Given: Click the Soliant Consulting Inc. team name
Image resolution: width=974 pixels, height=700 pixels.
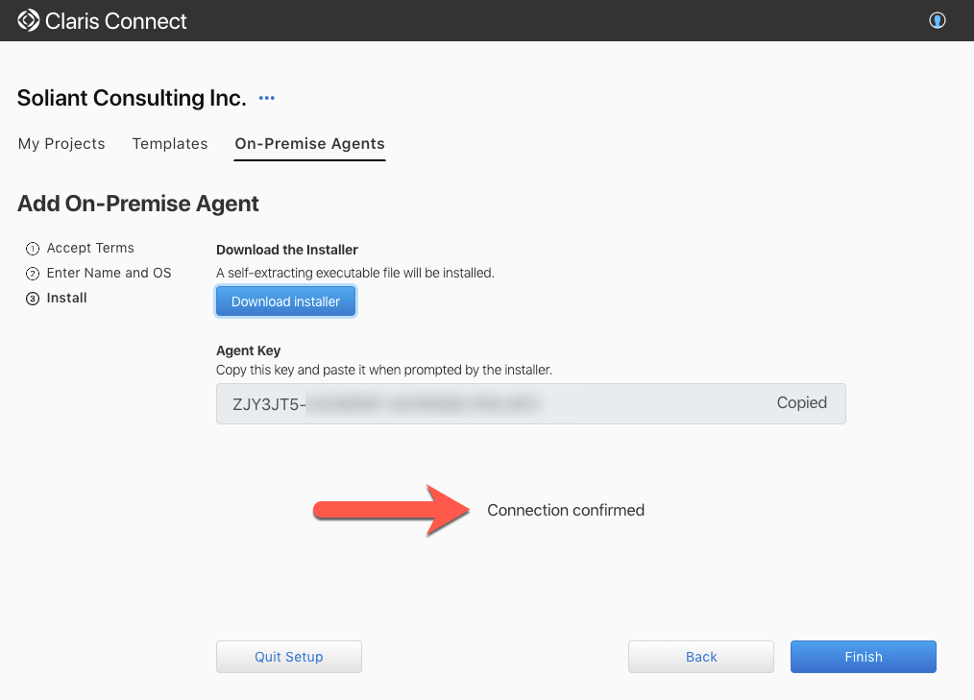Looking at the screenshot, I should click(x=132, y=98).
